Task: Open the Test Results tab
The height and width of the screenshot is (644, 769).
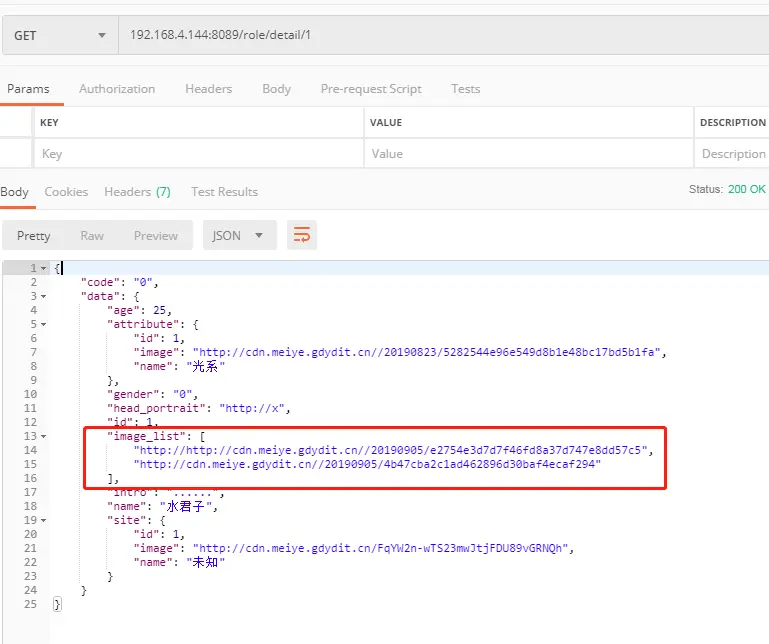Action: click(x=225, y=192)
